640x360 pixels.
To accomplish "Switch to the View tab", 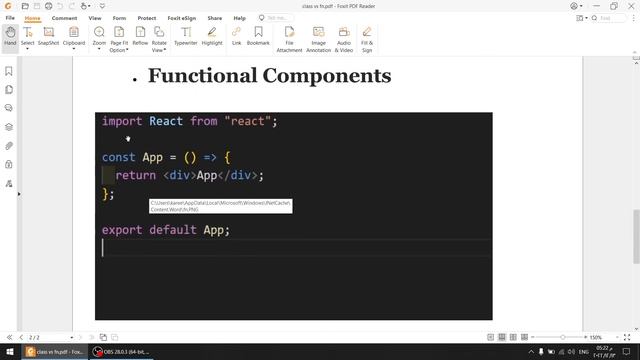I will 95,18.
